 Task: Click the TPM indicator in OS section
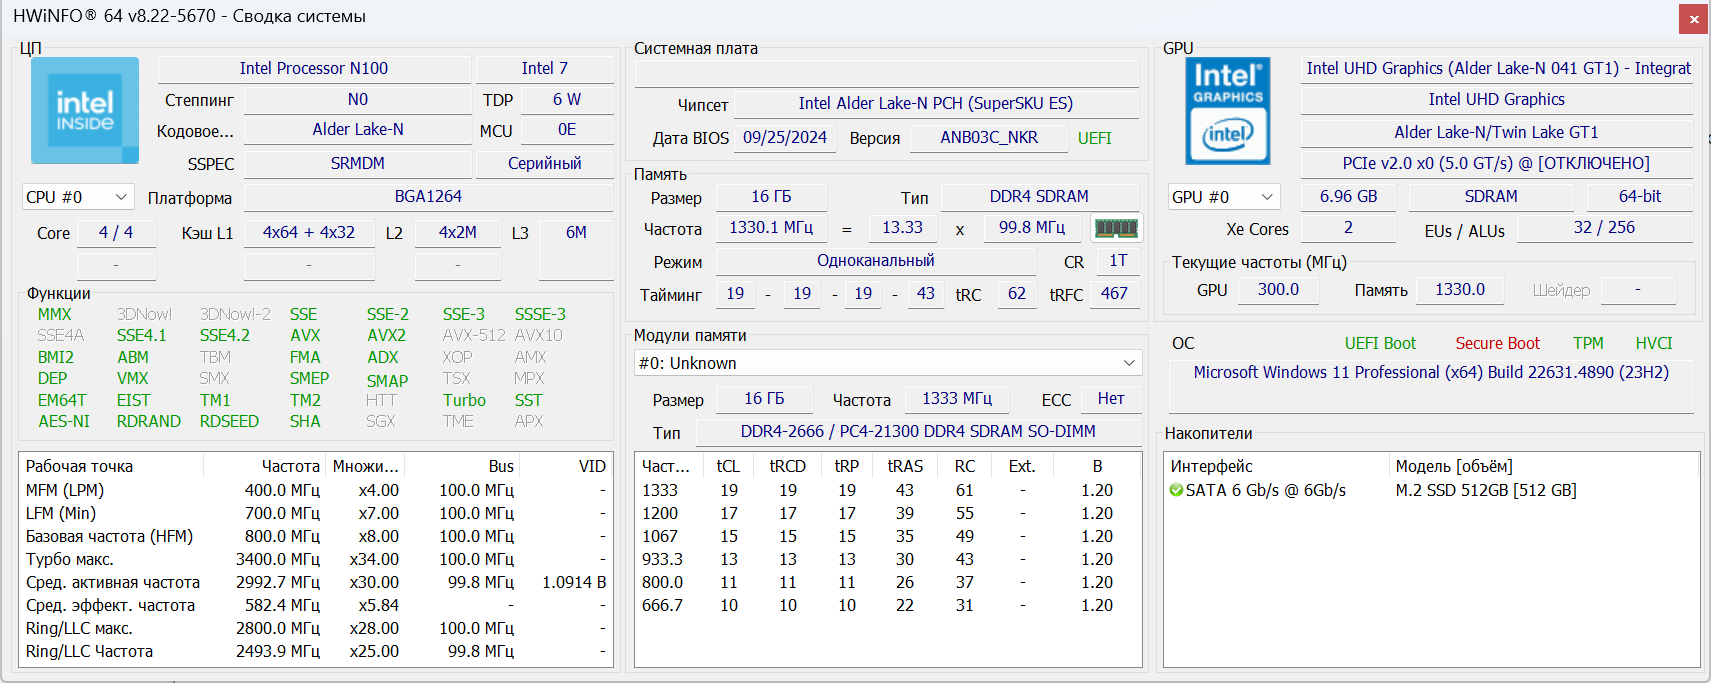(x=1588, y=343)
